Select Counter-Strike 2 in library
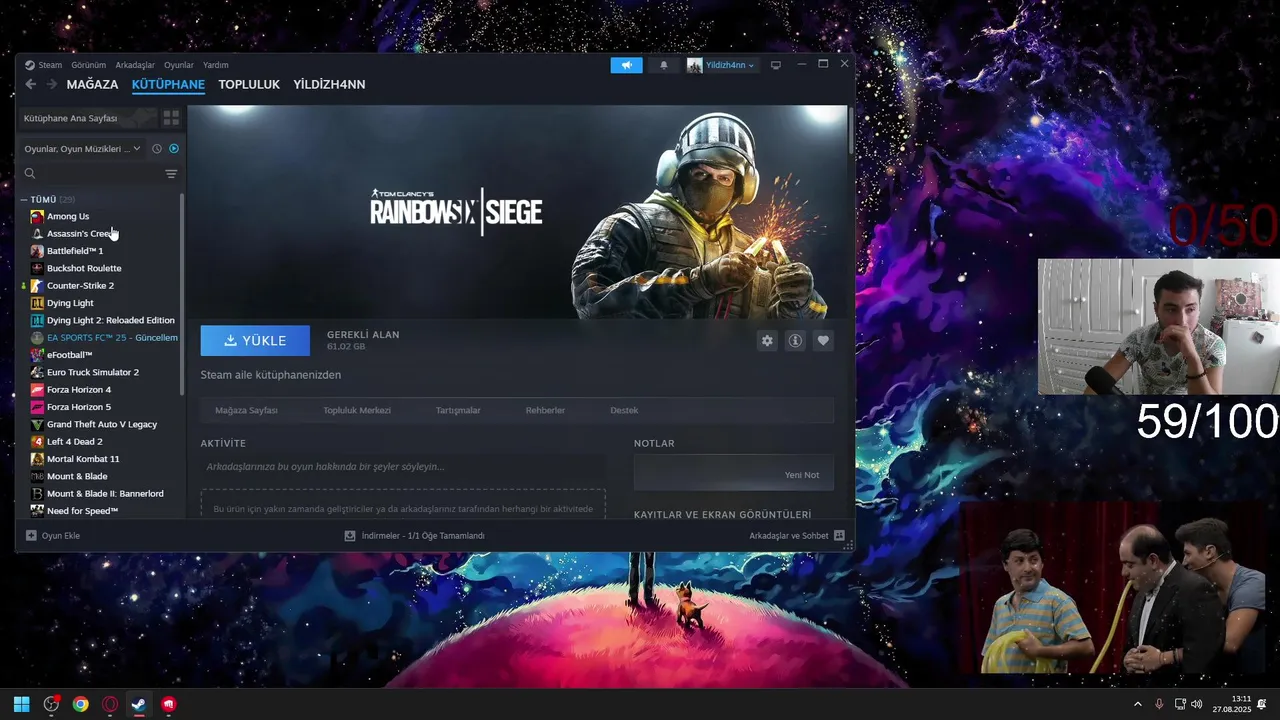1280x720 pixels. [x=80, y=285]
